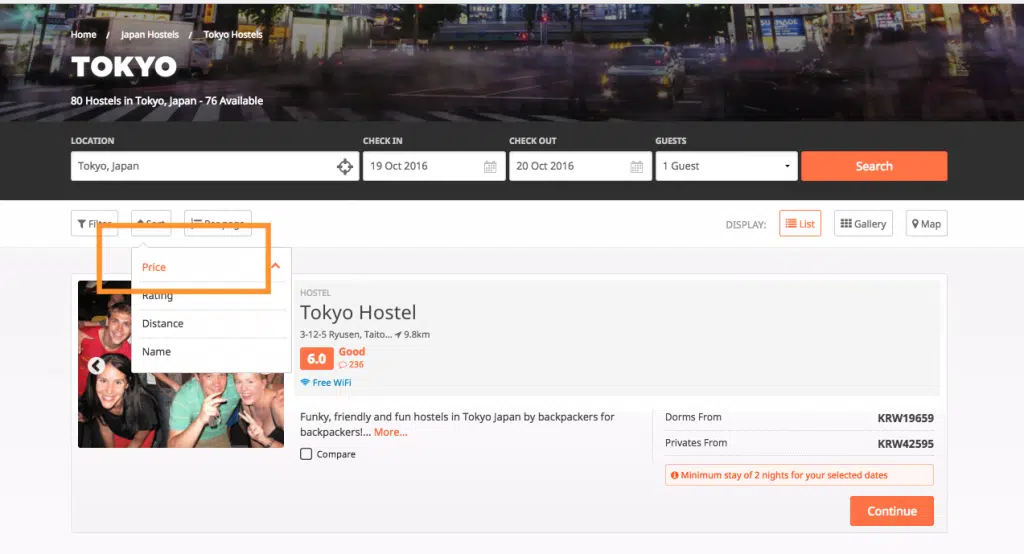The width and height of the screenshot is (1024, 554).
Task: Click the review count speech bubble icon
Action: click(342, 365)
